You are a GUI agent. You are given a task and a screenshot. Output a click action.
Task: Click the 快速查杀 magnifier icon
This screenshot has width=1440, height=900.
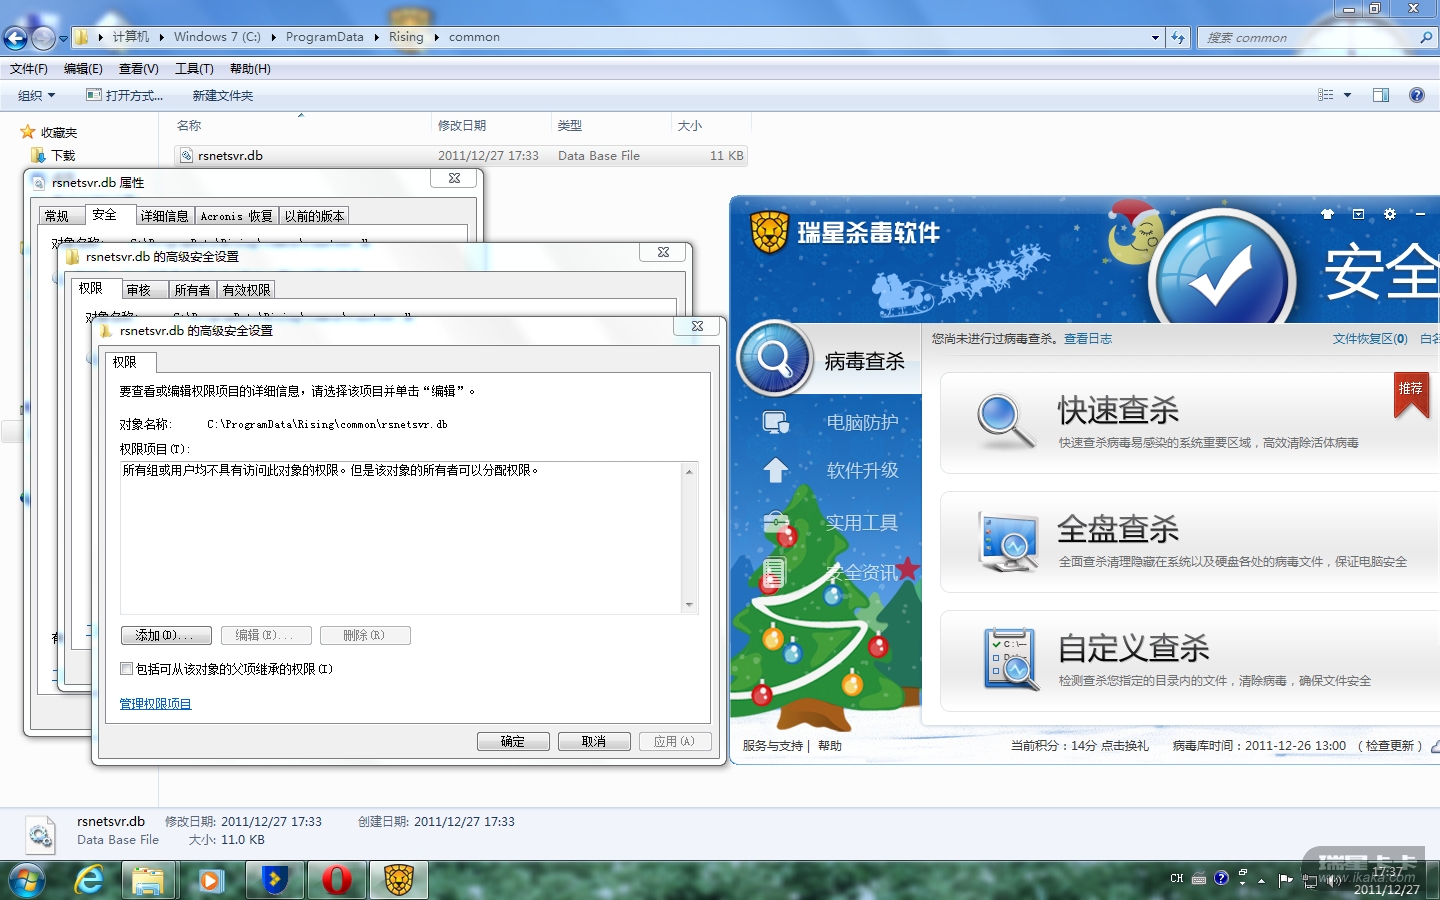[x=1005, y=421]
